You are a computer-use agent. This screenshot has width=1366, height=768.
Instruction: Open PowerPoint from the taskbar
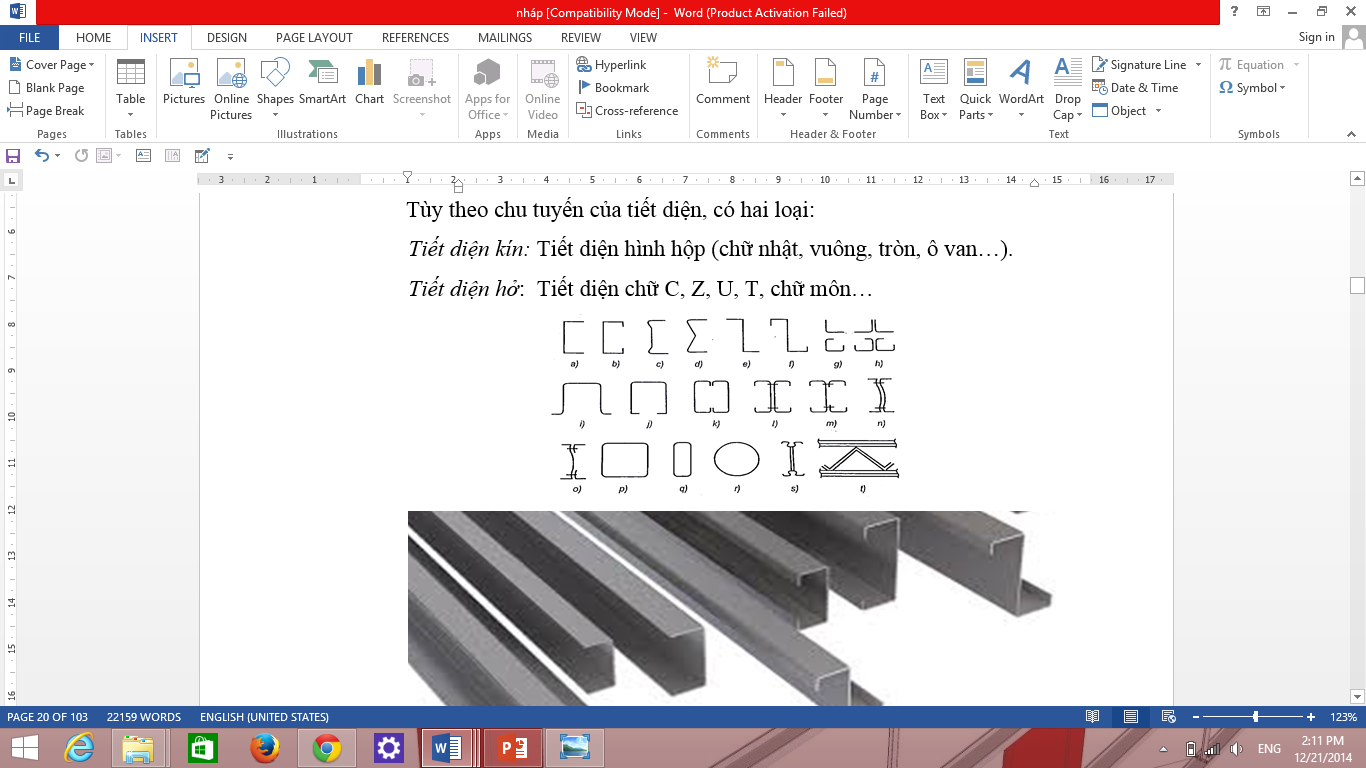512,748
